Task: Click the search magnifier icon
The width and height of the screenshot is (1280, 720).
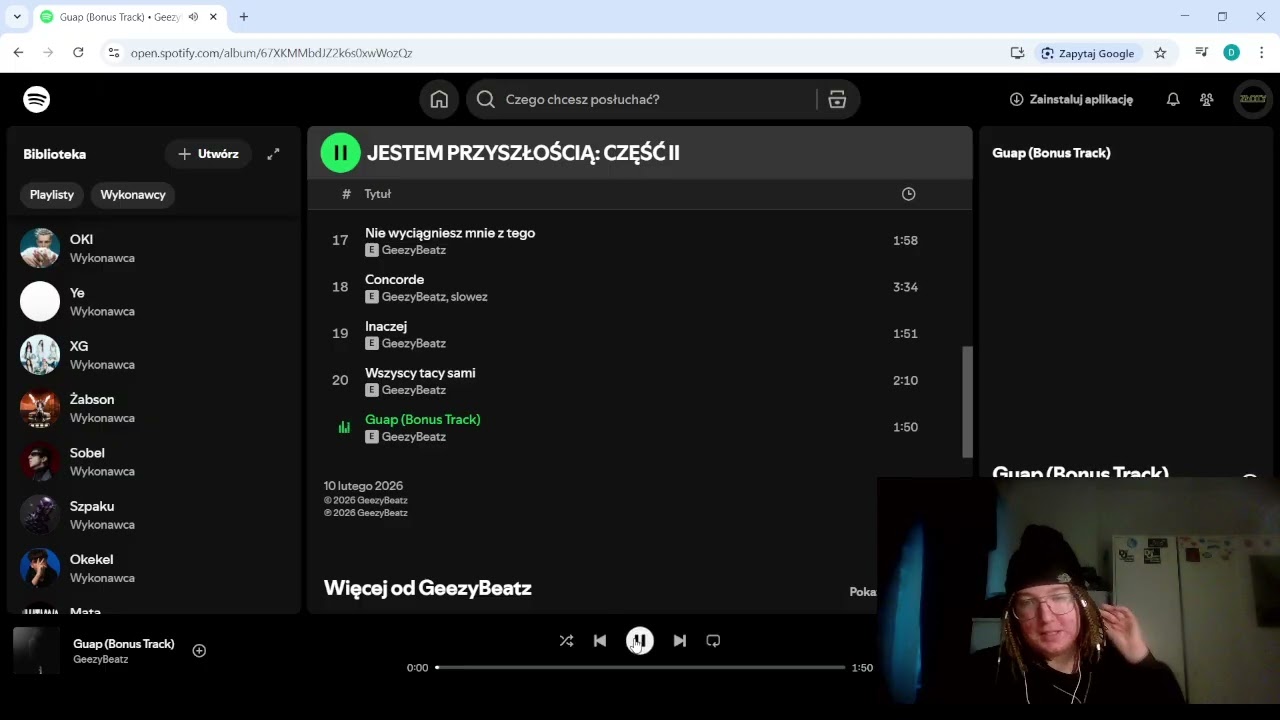Action: click(x=486, y=99)
